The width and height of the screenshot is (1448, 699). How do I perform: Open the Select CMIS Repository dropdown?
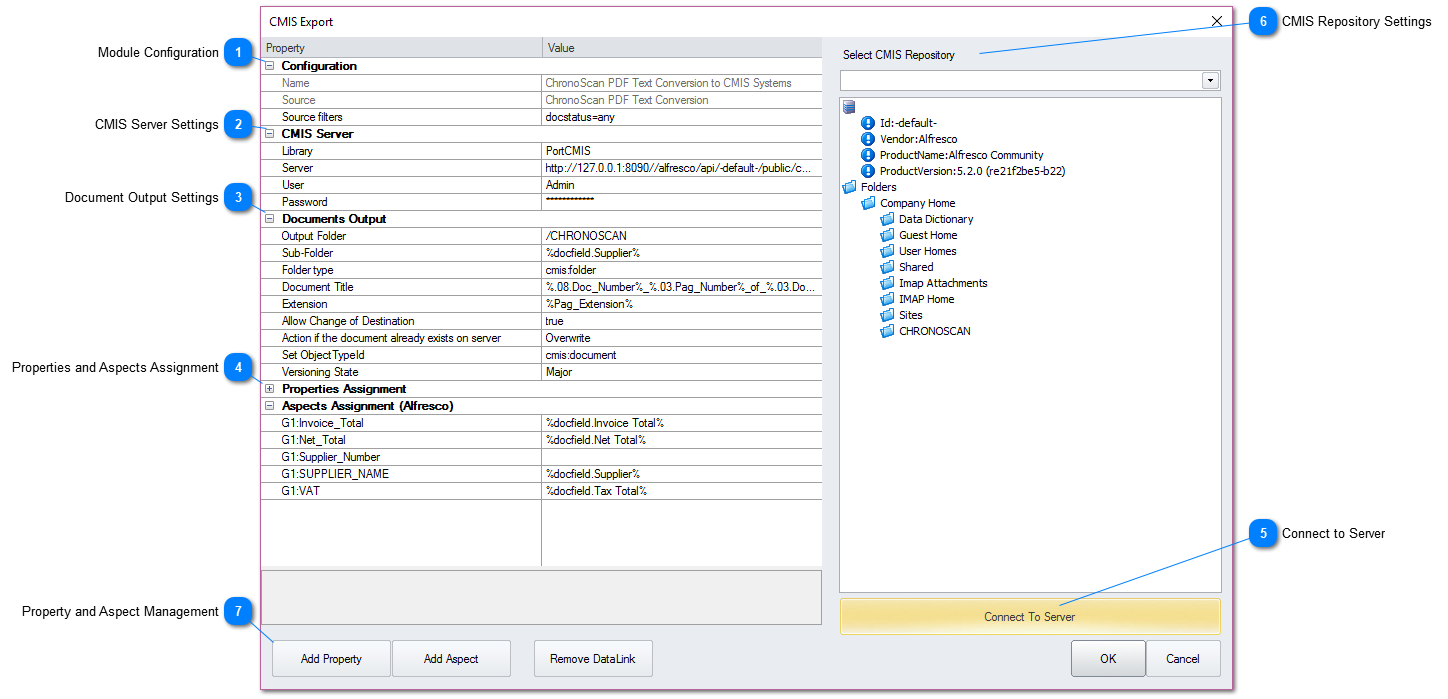1210,79
